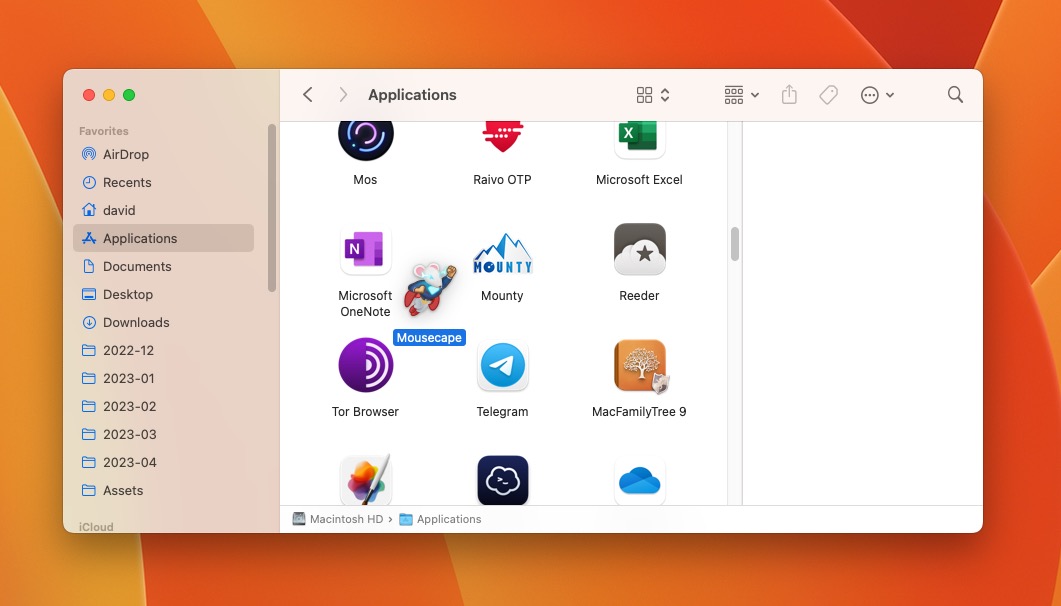Click the Edit Tags toolbar icon

point(828,95)
